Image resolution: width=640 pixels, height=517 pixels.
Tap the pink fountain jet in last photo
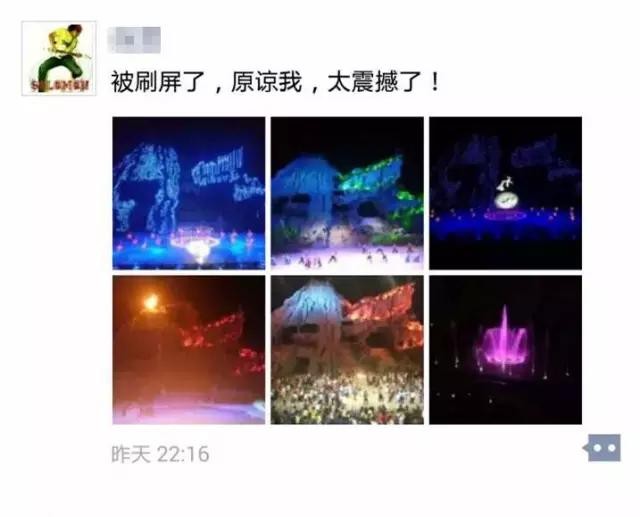tap(504, 341)
